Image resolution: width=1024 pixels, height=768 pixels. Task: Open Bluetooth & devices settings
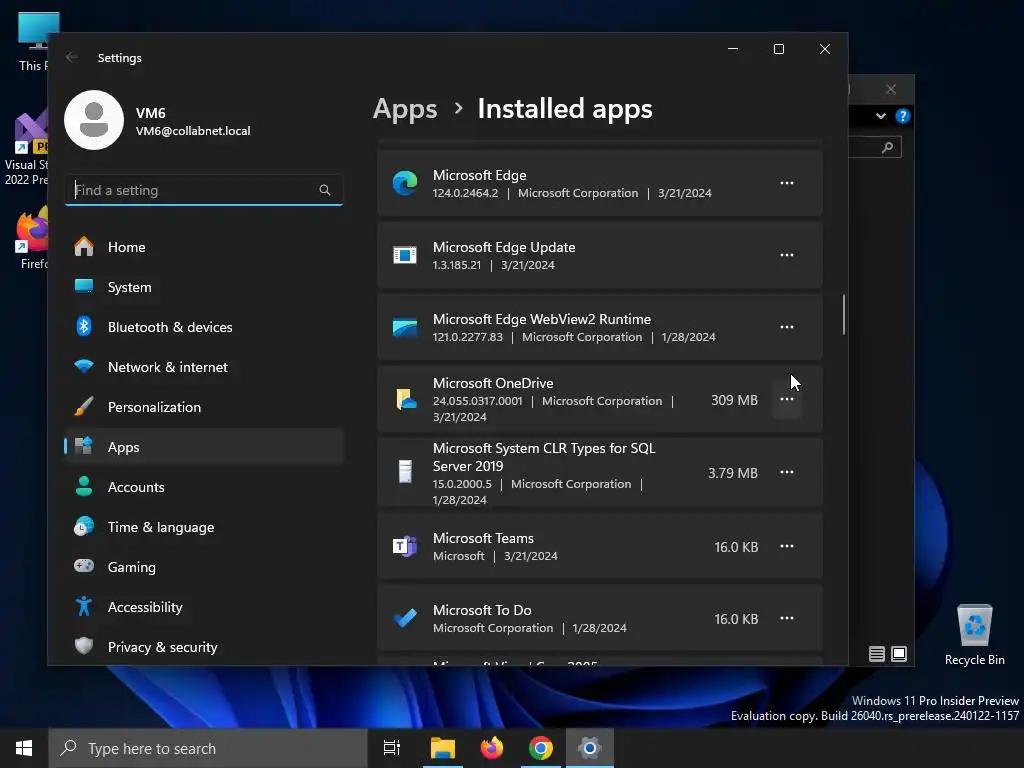point(204,327)
